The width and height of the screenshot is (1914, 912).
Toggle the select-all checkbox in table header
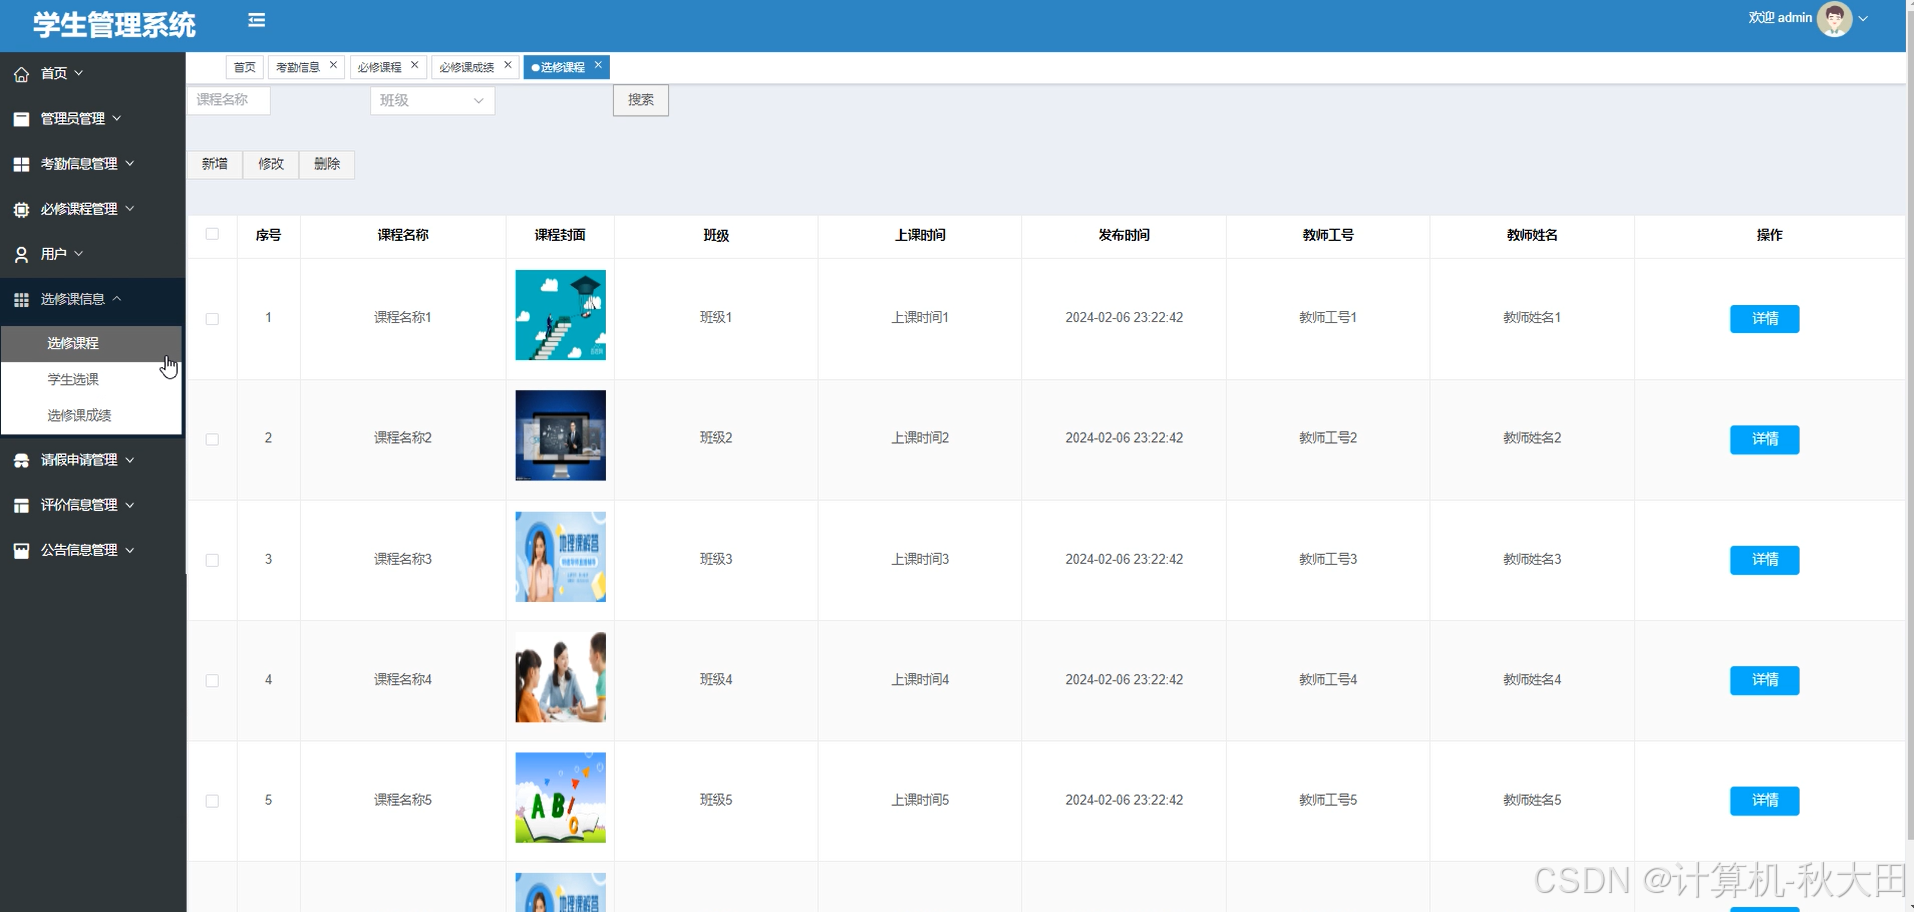pyautogui.click(x=212, y=234)
